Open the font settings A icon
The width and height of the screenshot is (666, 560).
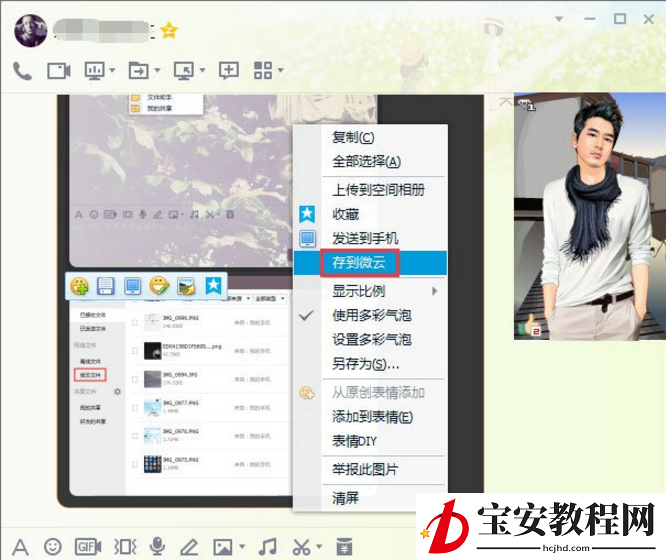click(20, 547)
